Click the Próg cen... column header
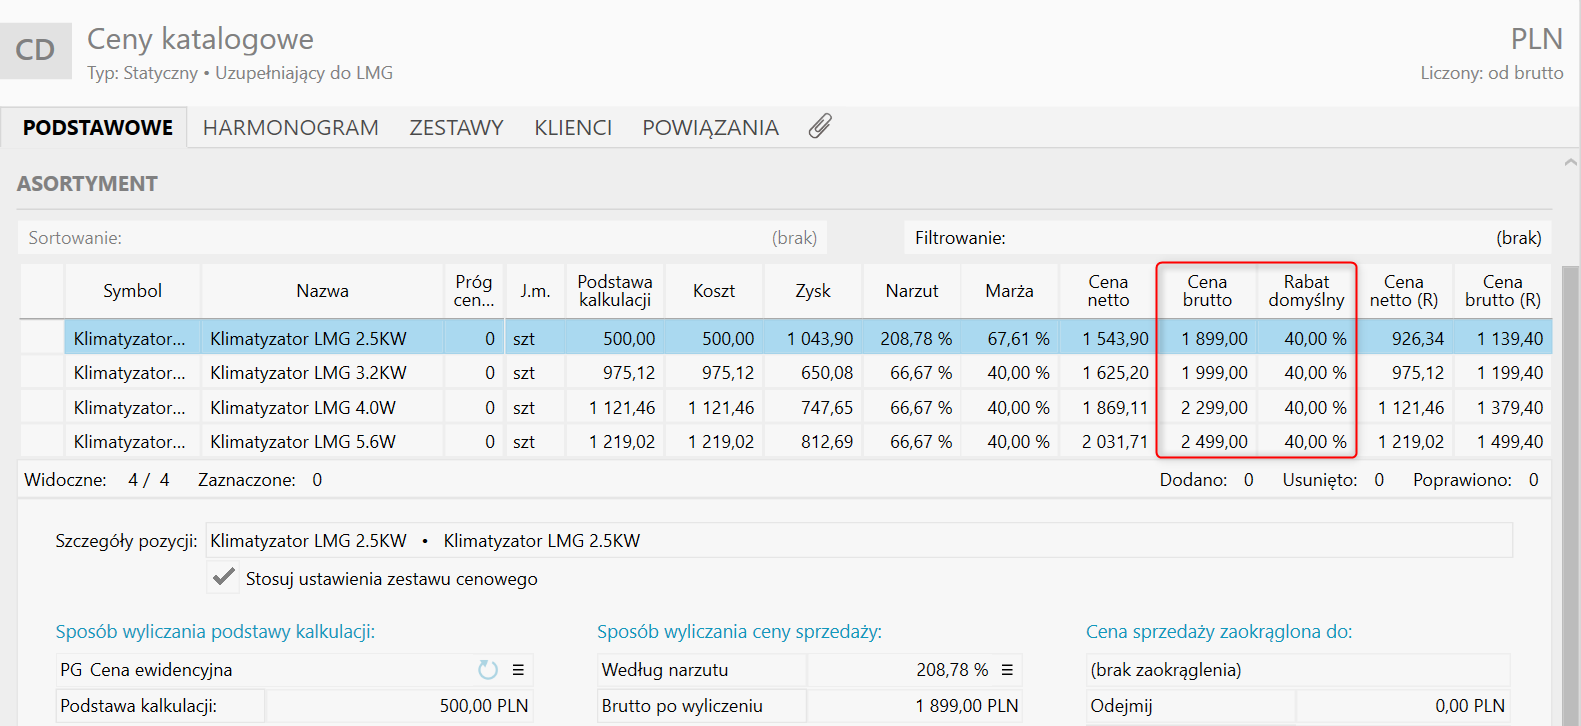The width and height of the screenshot is (1581, 726). coord(474,291)
